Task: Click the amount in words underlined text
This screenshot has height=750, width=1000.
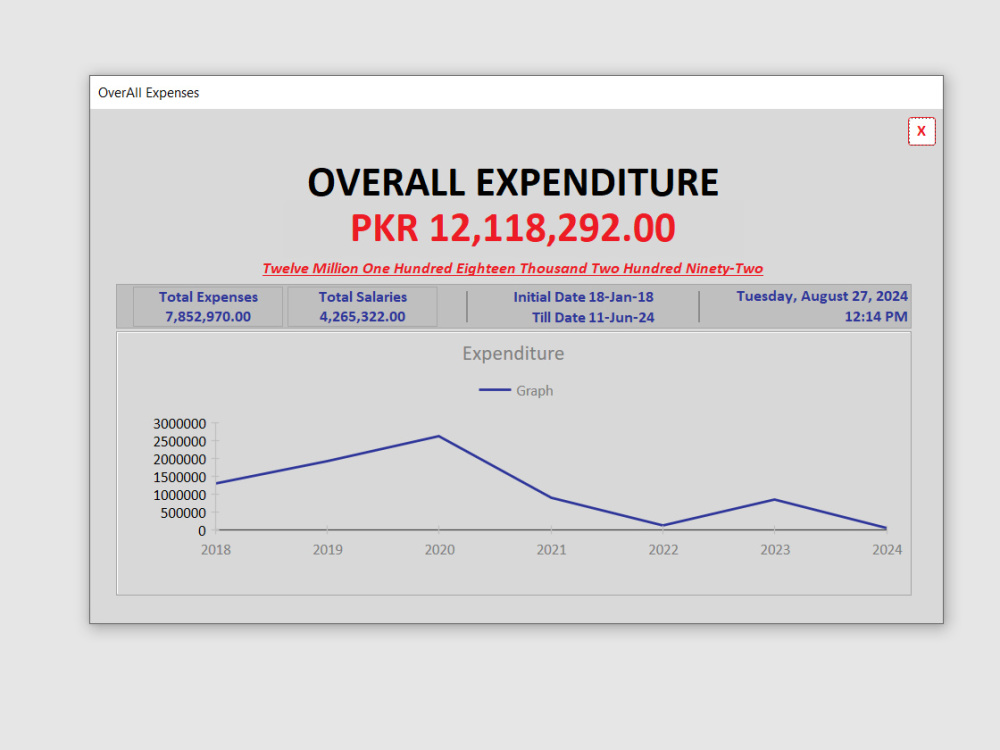Action: (513, 268)
